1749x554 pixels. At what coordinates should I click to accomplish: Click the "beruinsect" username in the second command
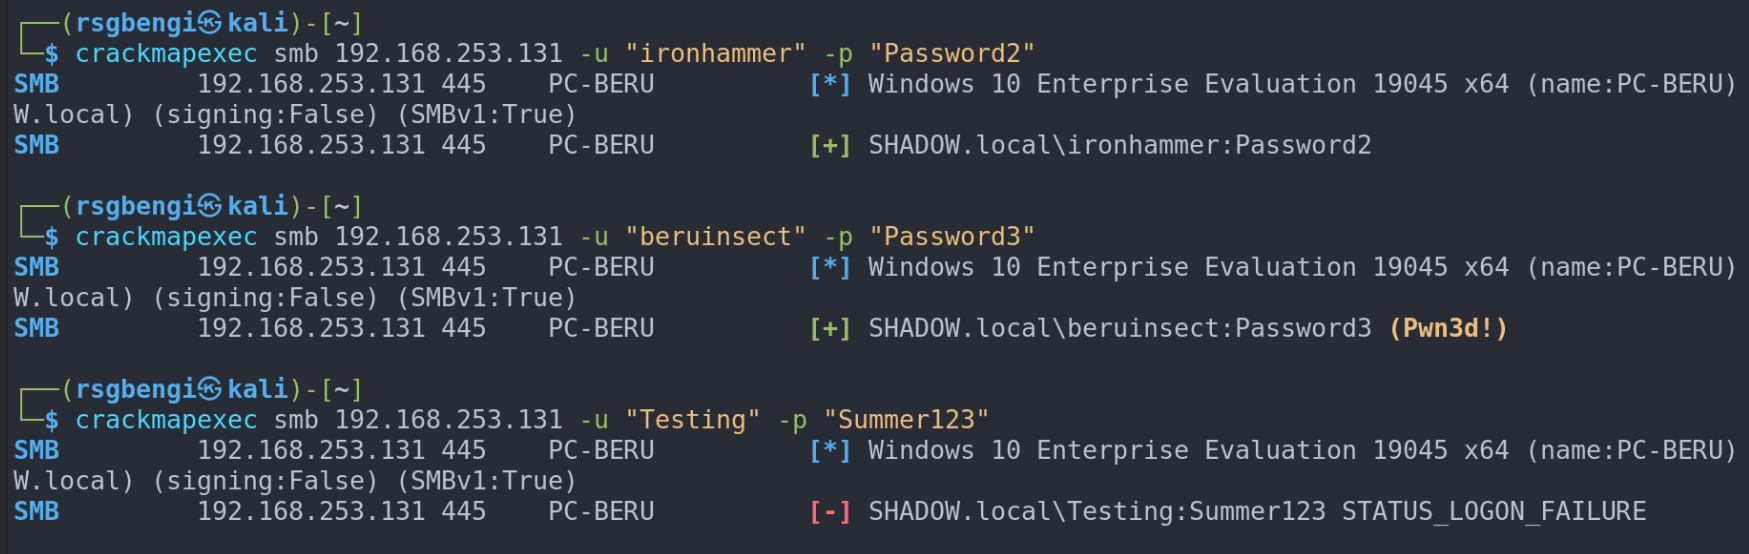click(715, 237)
